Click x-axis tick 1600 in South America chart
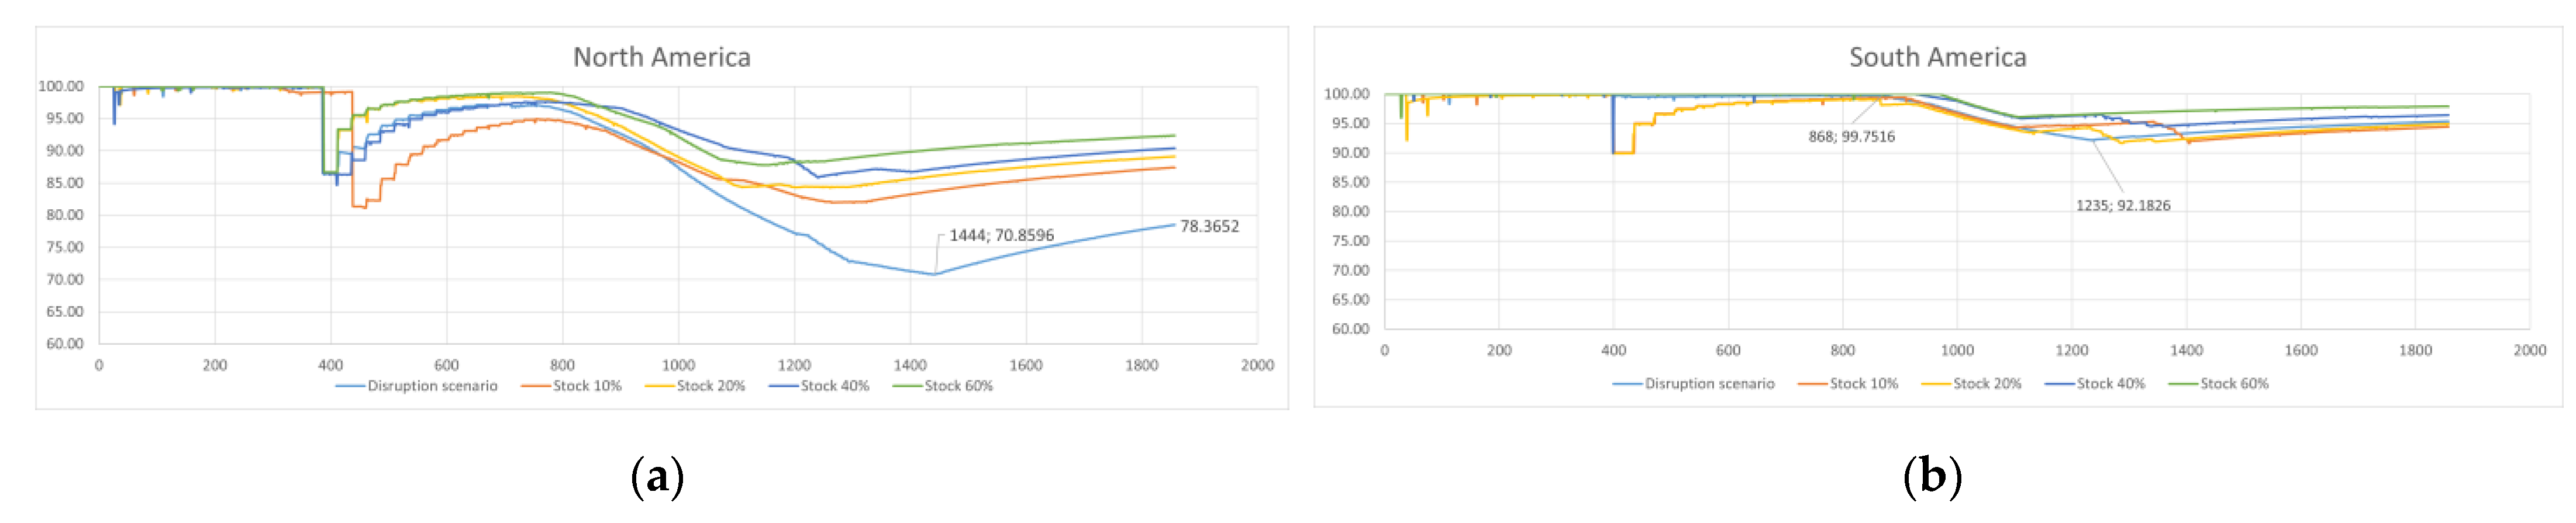The height and width of the screenshot is (523, 2576). click(2301, 351)
